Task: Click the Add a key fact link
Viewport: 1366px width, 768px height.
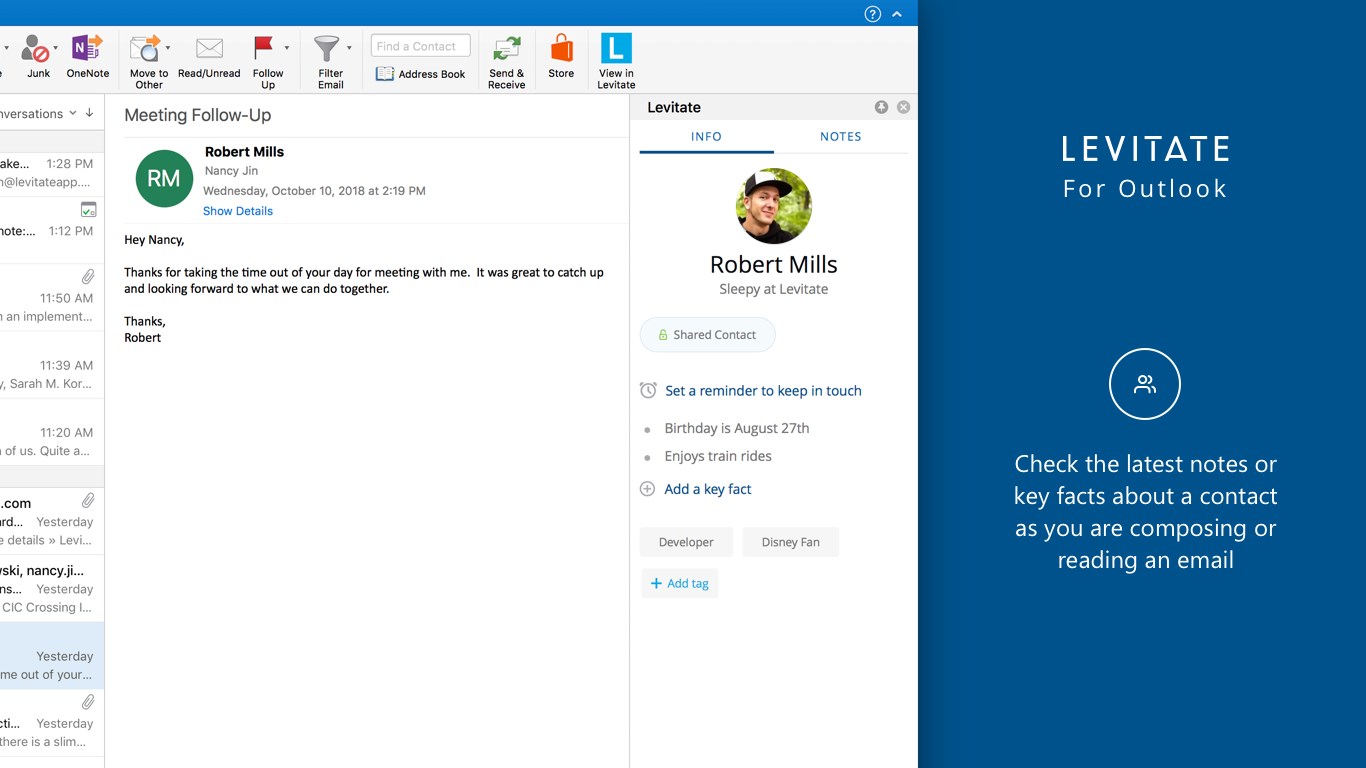Action: click(708, 489)
